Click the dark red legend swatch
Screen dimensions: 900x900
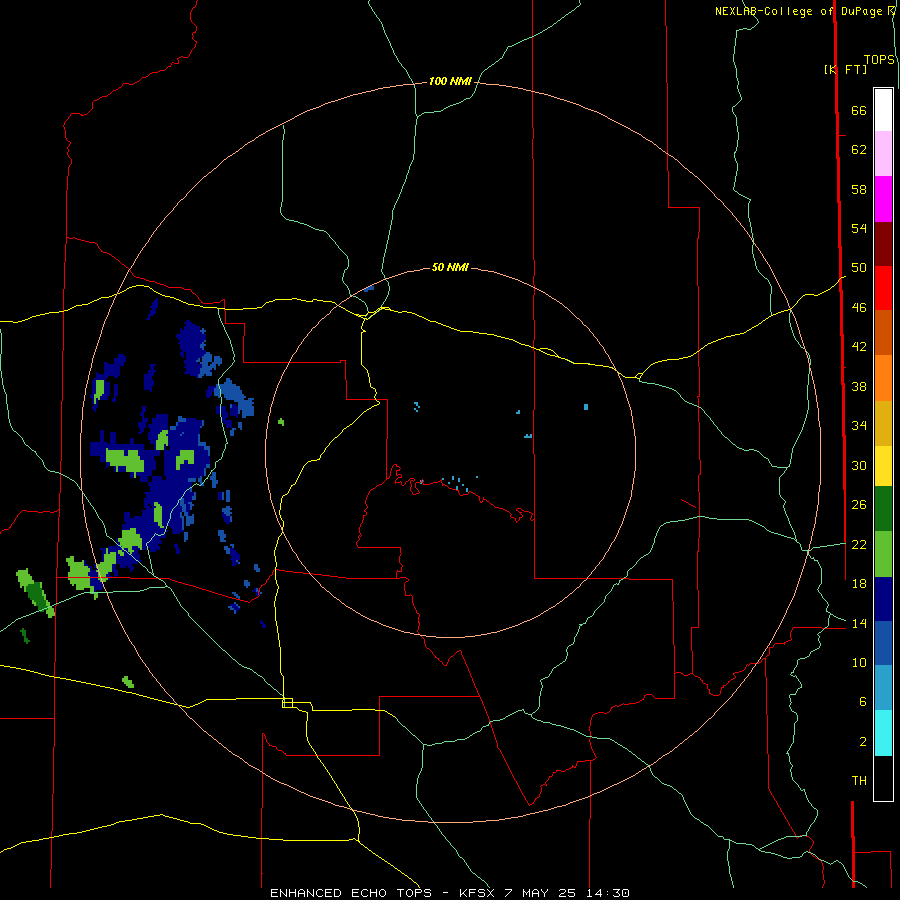883,244
